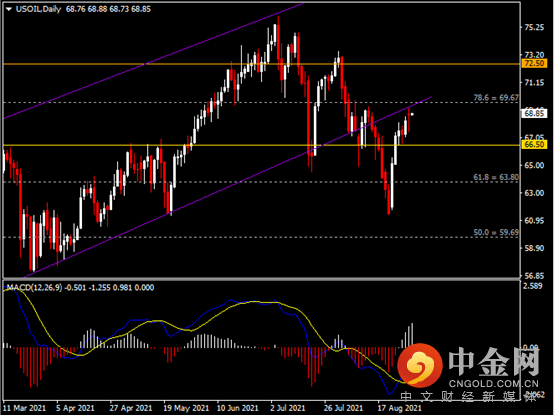Click the red cloud CNGOLD logo icon
The width and height of the screenshot is (554, 415).
coord(420,365)
